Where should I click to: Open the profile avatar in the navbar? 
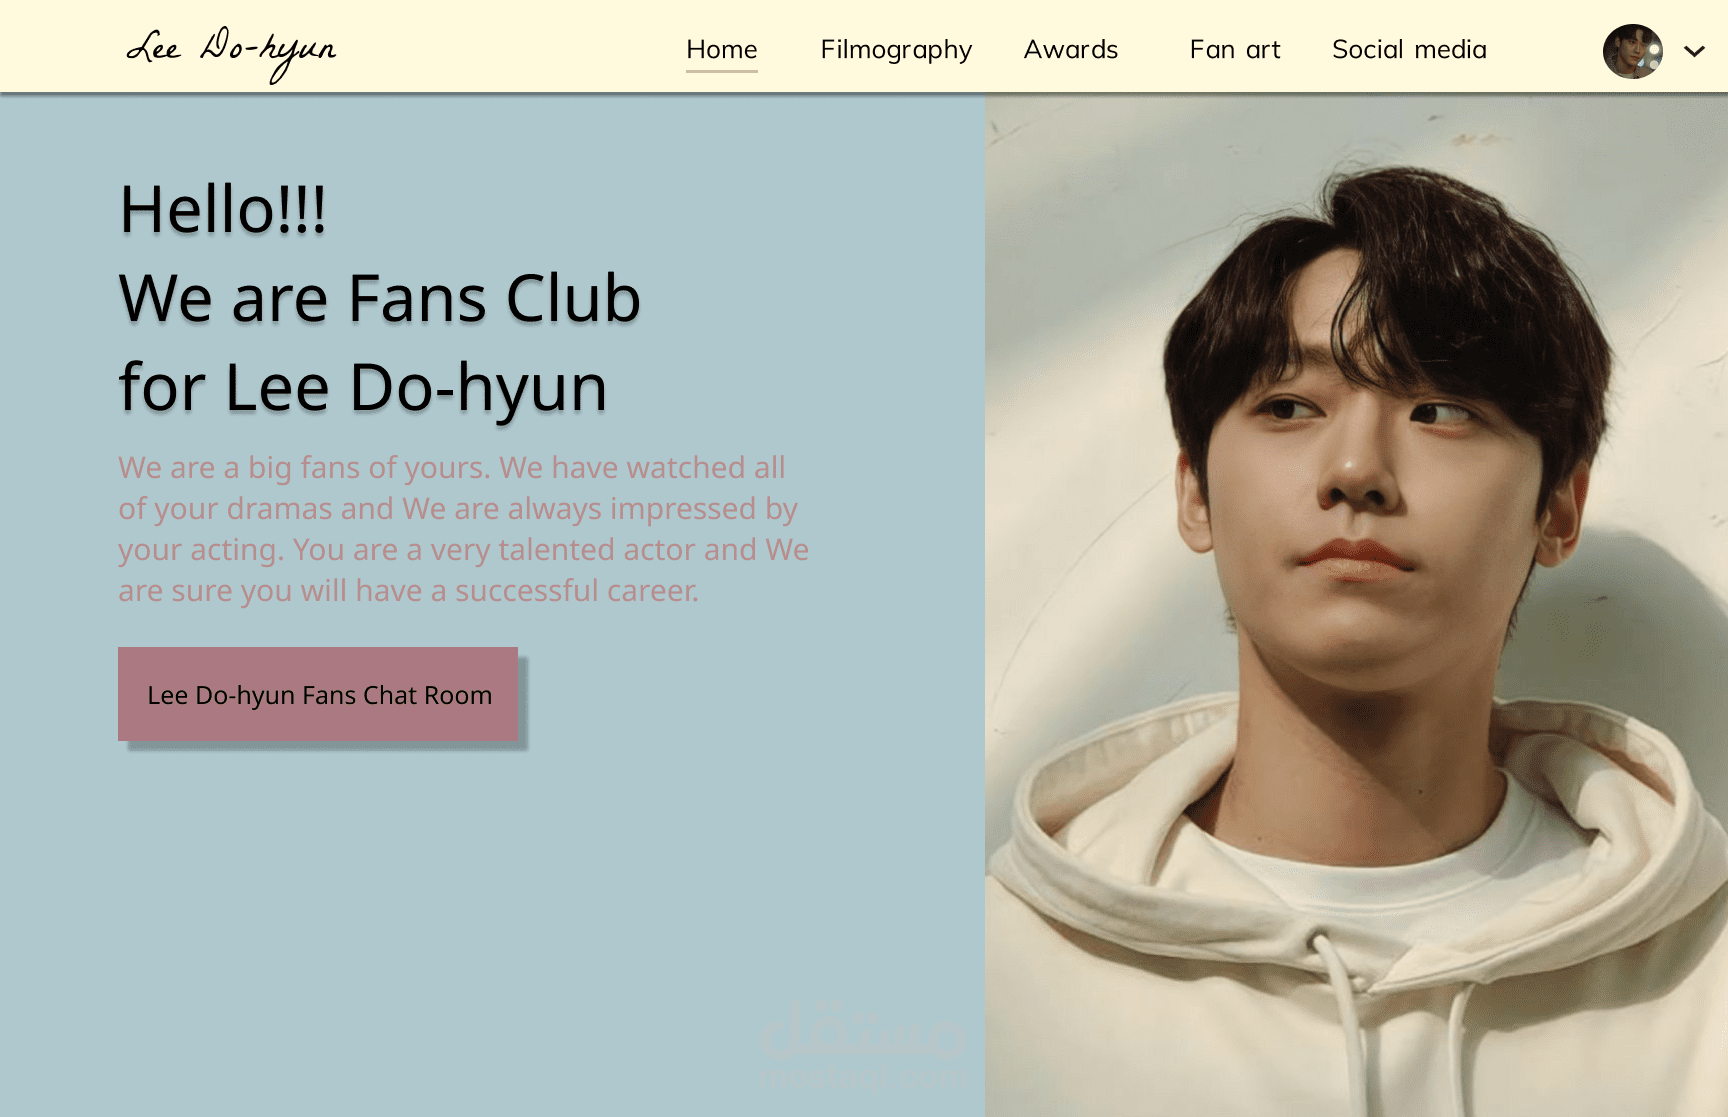pos(1632,51)
